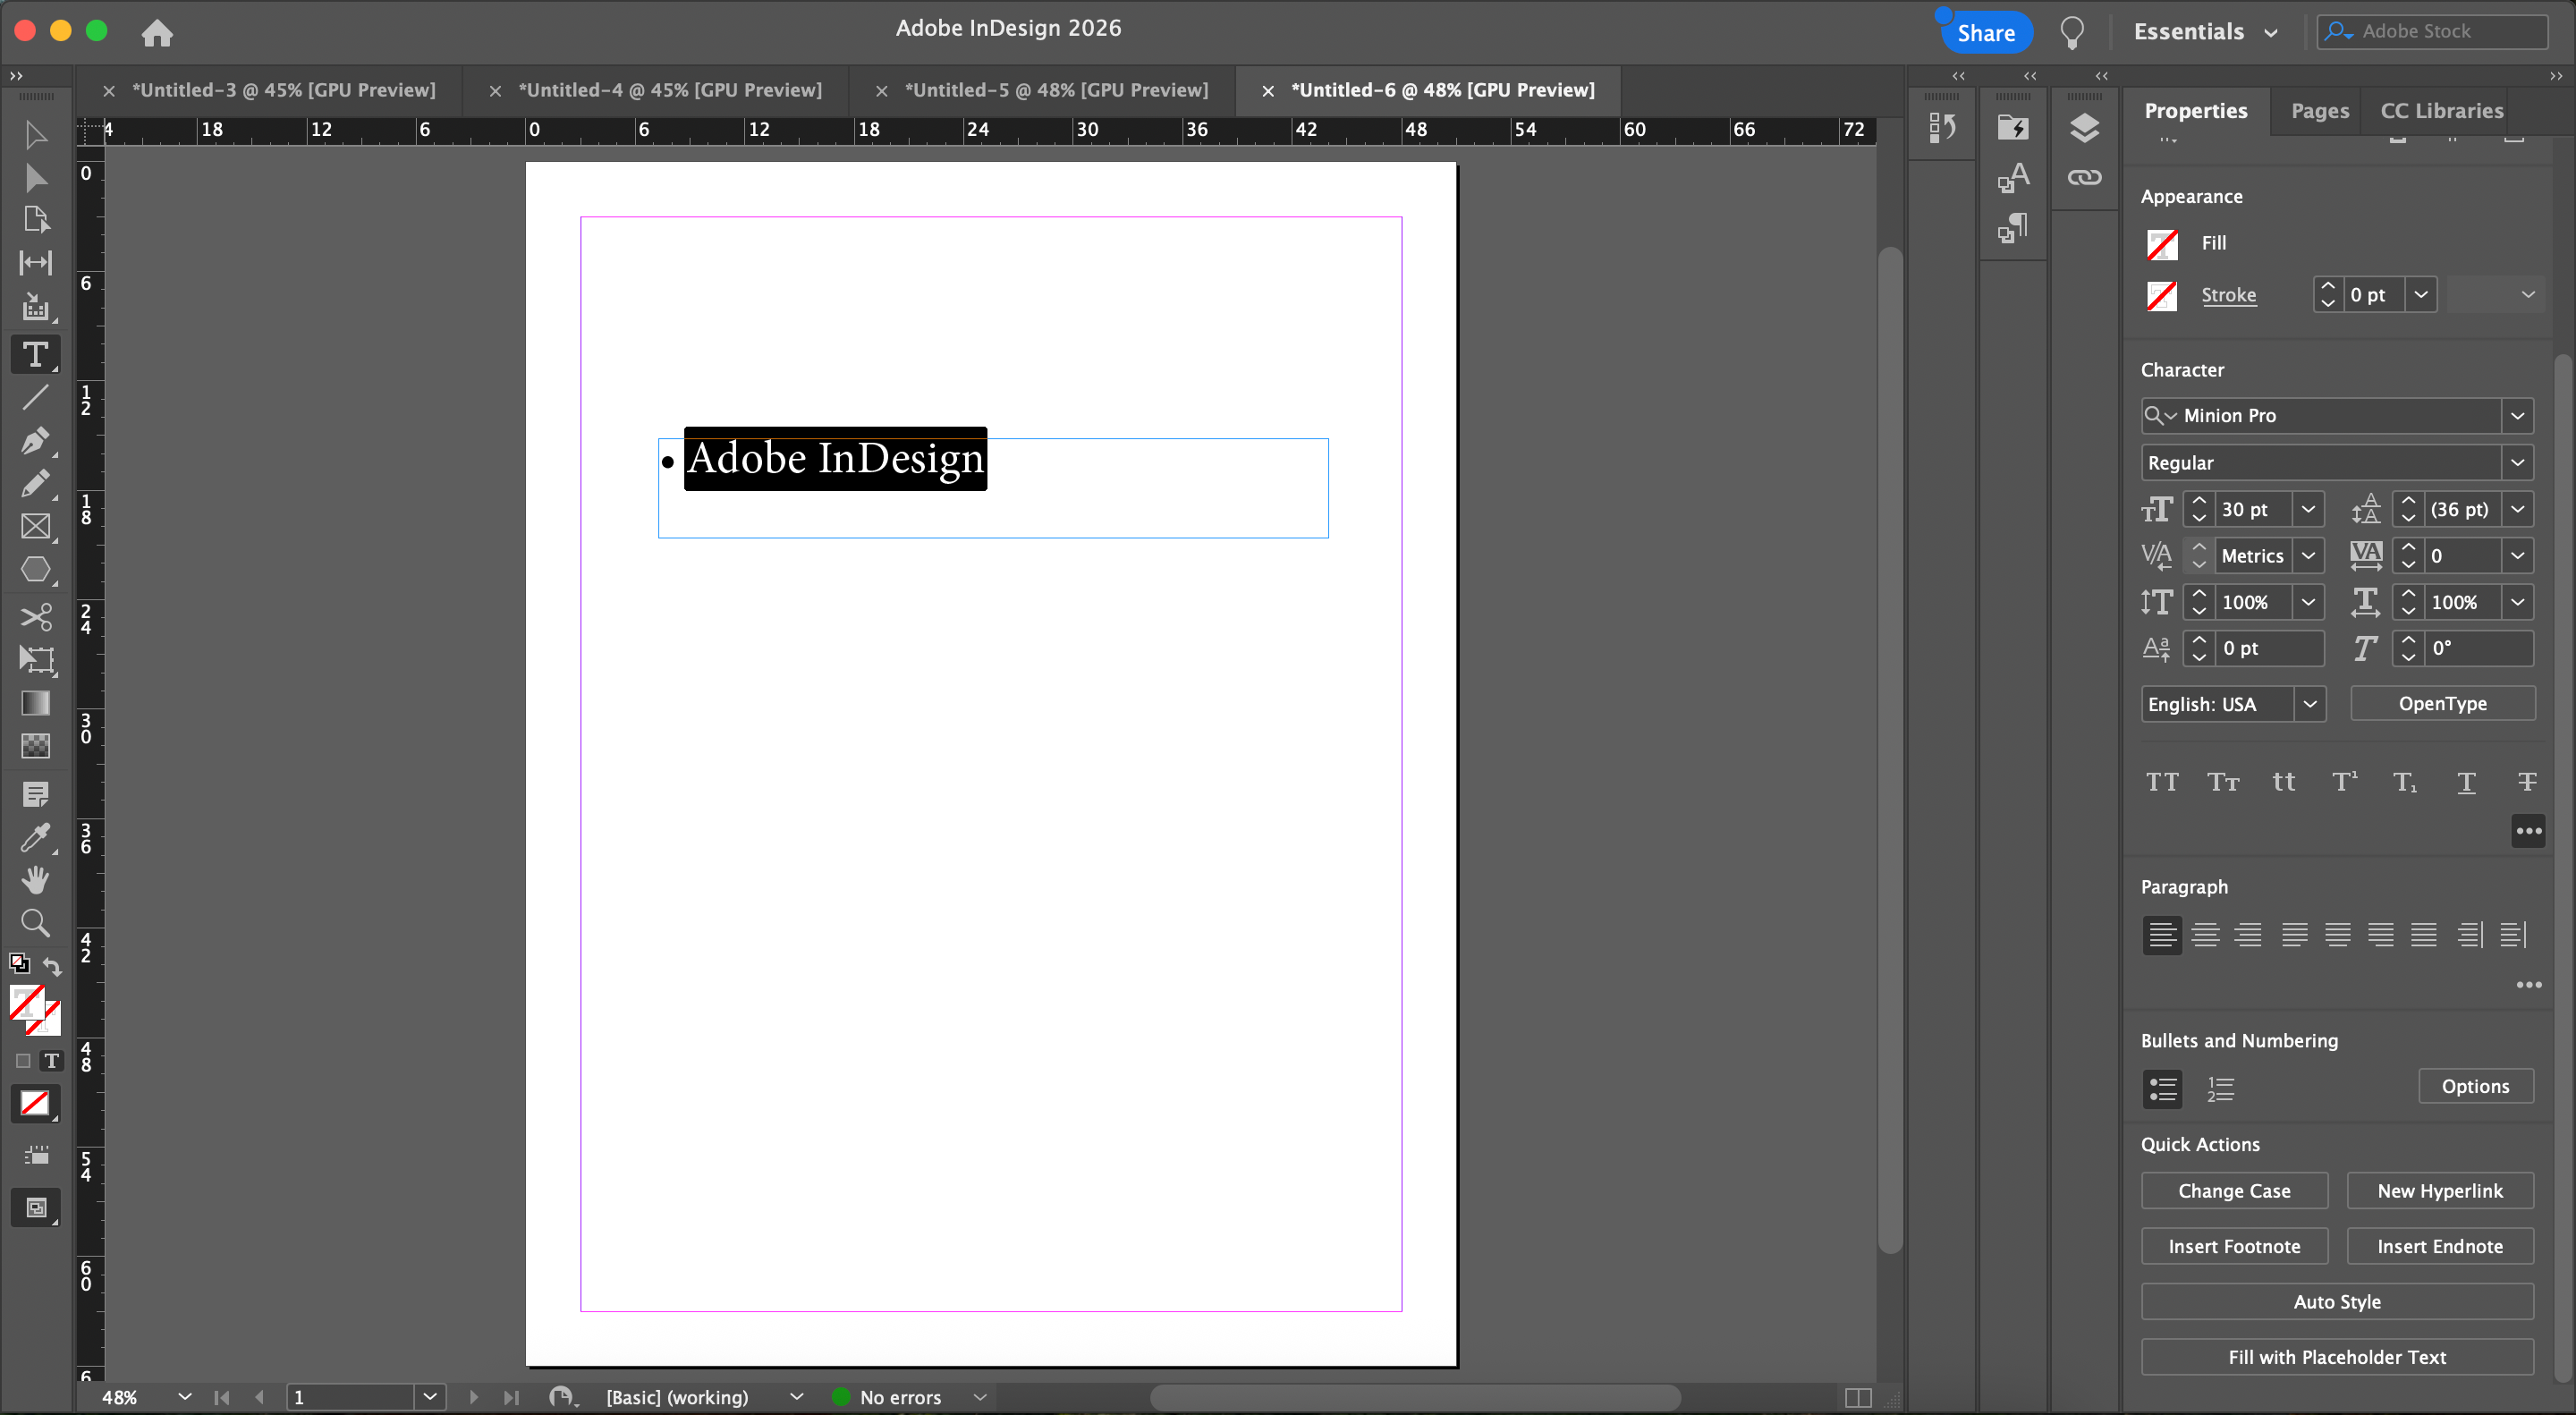Select the Zoom tool in toolbar
The width and height of the screenshot is (2576, 1415).
tap(35, 923)
